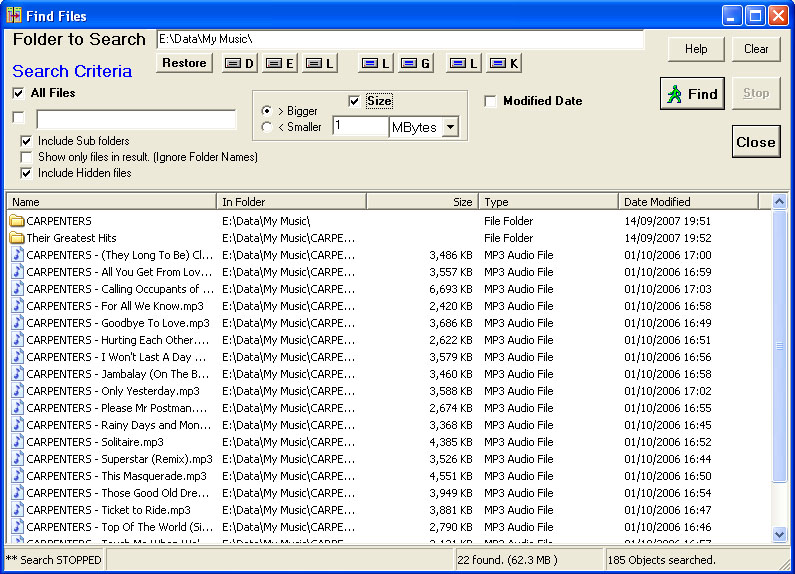Click the results list scrollbar thumb
The image size is (795, 574).
click(x=779, y=347)
